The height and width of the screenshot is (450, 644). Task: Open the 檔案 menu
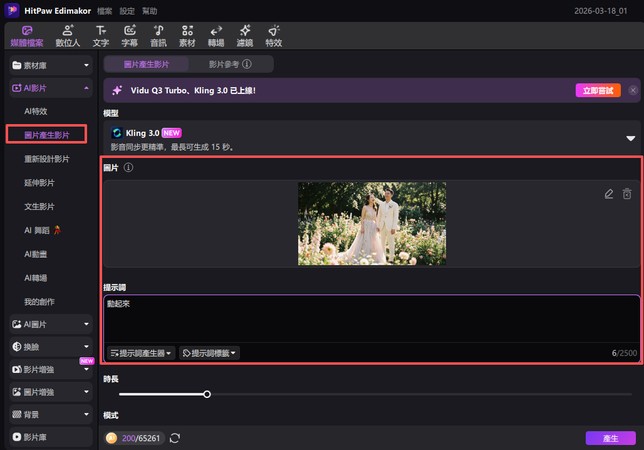[x=104, y=11]
